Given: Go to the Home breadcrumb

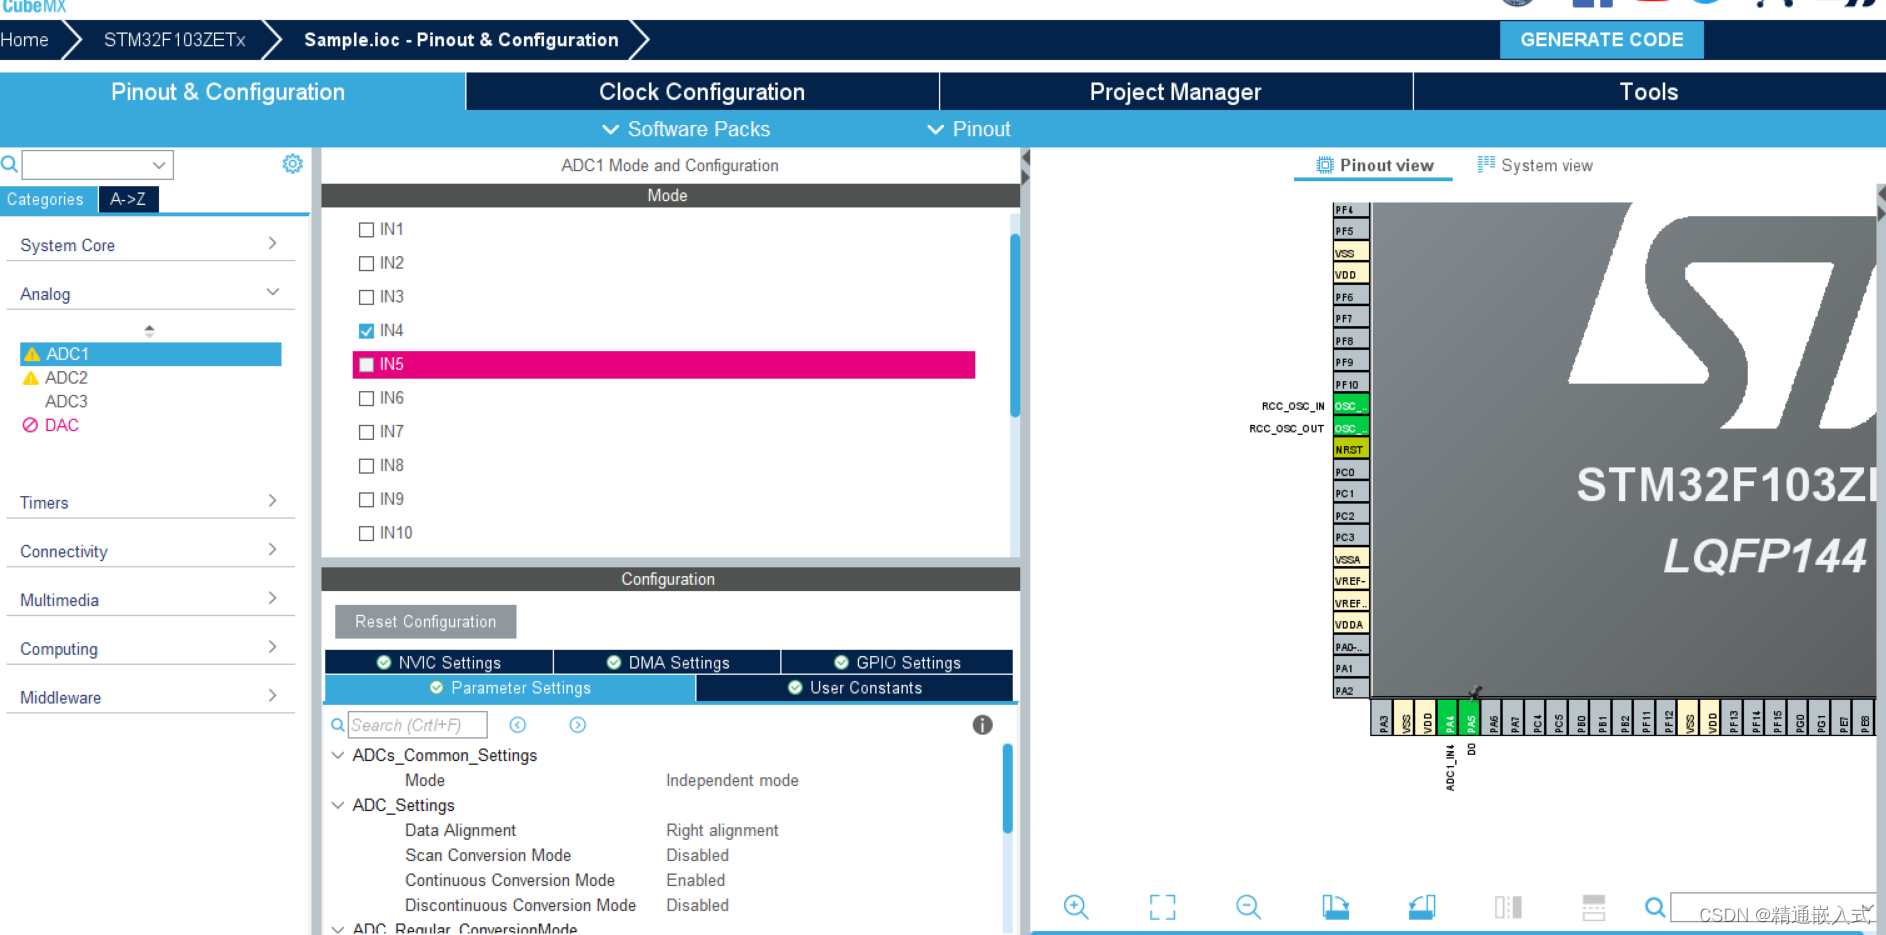Looking at the screenshot, I should [25, 40].
